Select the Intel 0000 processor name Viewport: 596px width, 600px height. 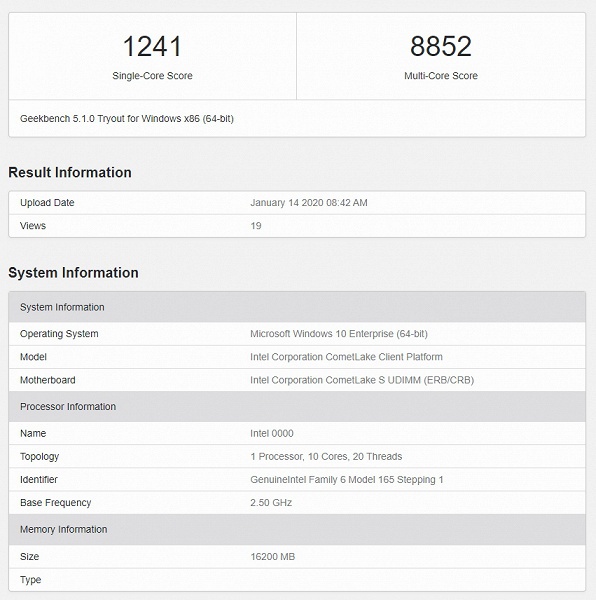click(x=272, y=433)
